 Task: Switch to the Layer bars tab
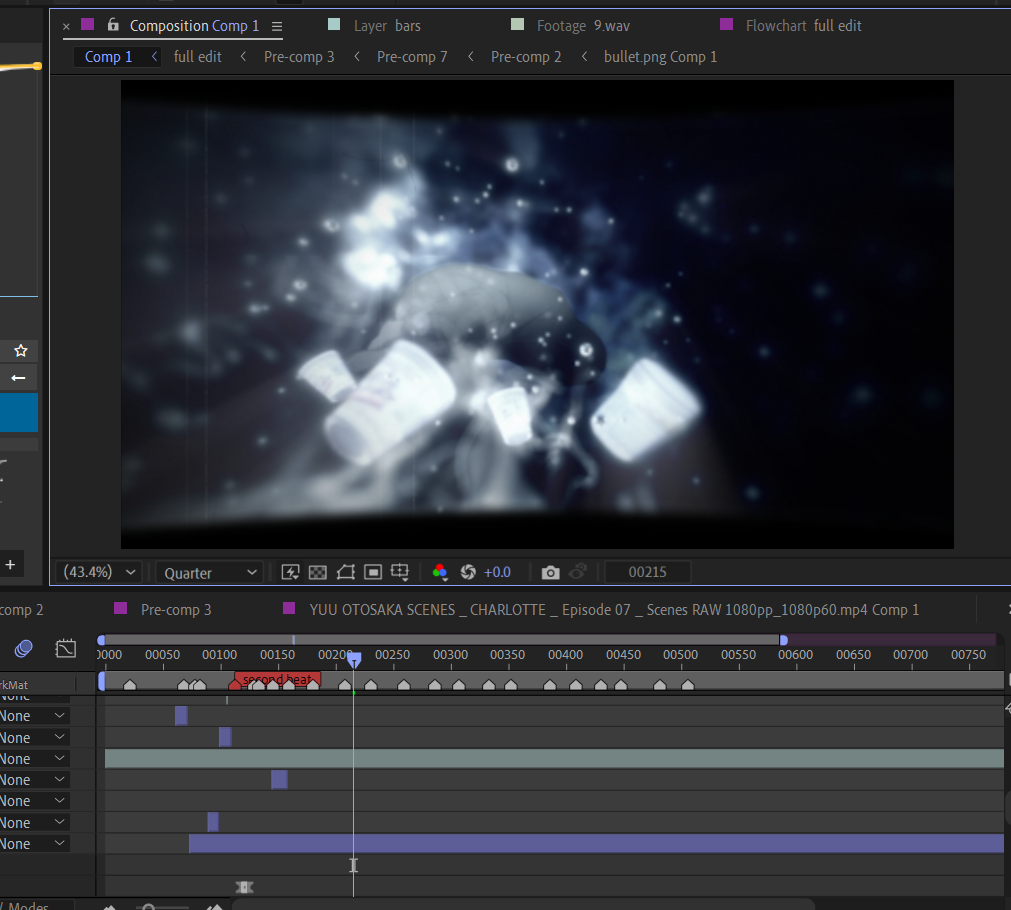tap(385, 25)
